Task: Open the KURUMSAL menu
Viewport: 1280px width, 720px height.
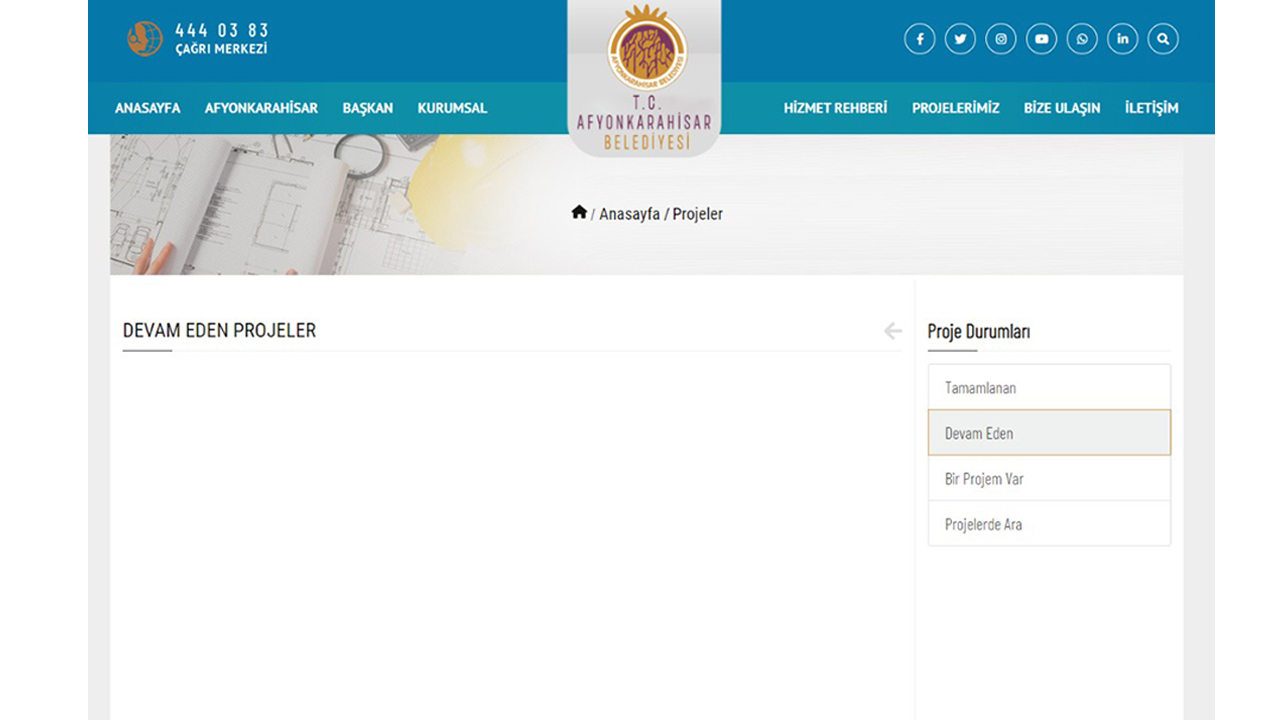Action: tap(452, 108)
